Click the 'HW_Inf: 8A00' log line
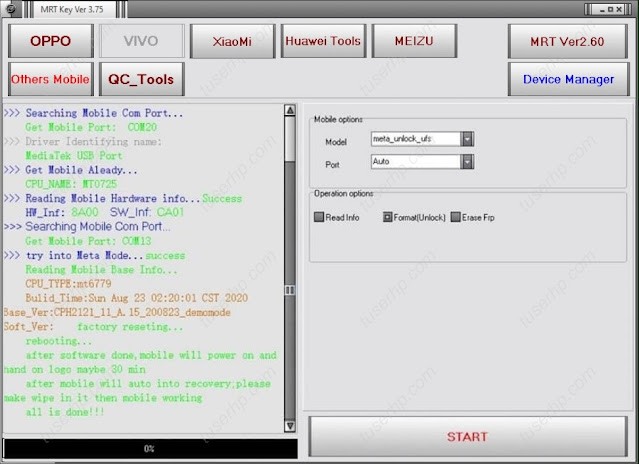Viewport: 639px width, 464px height. point(104,212)
